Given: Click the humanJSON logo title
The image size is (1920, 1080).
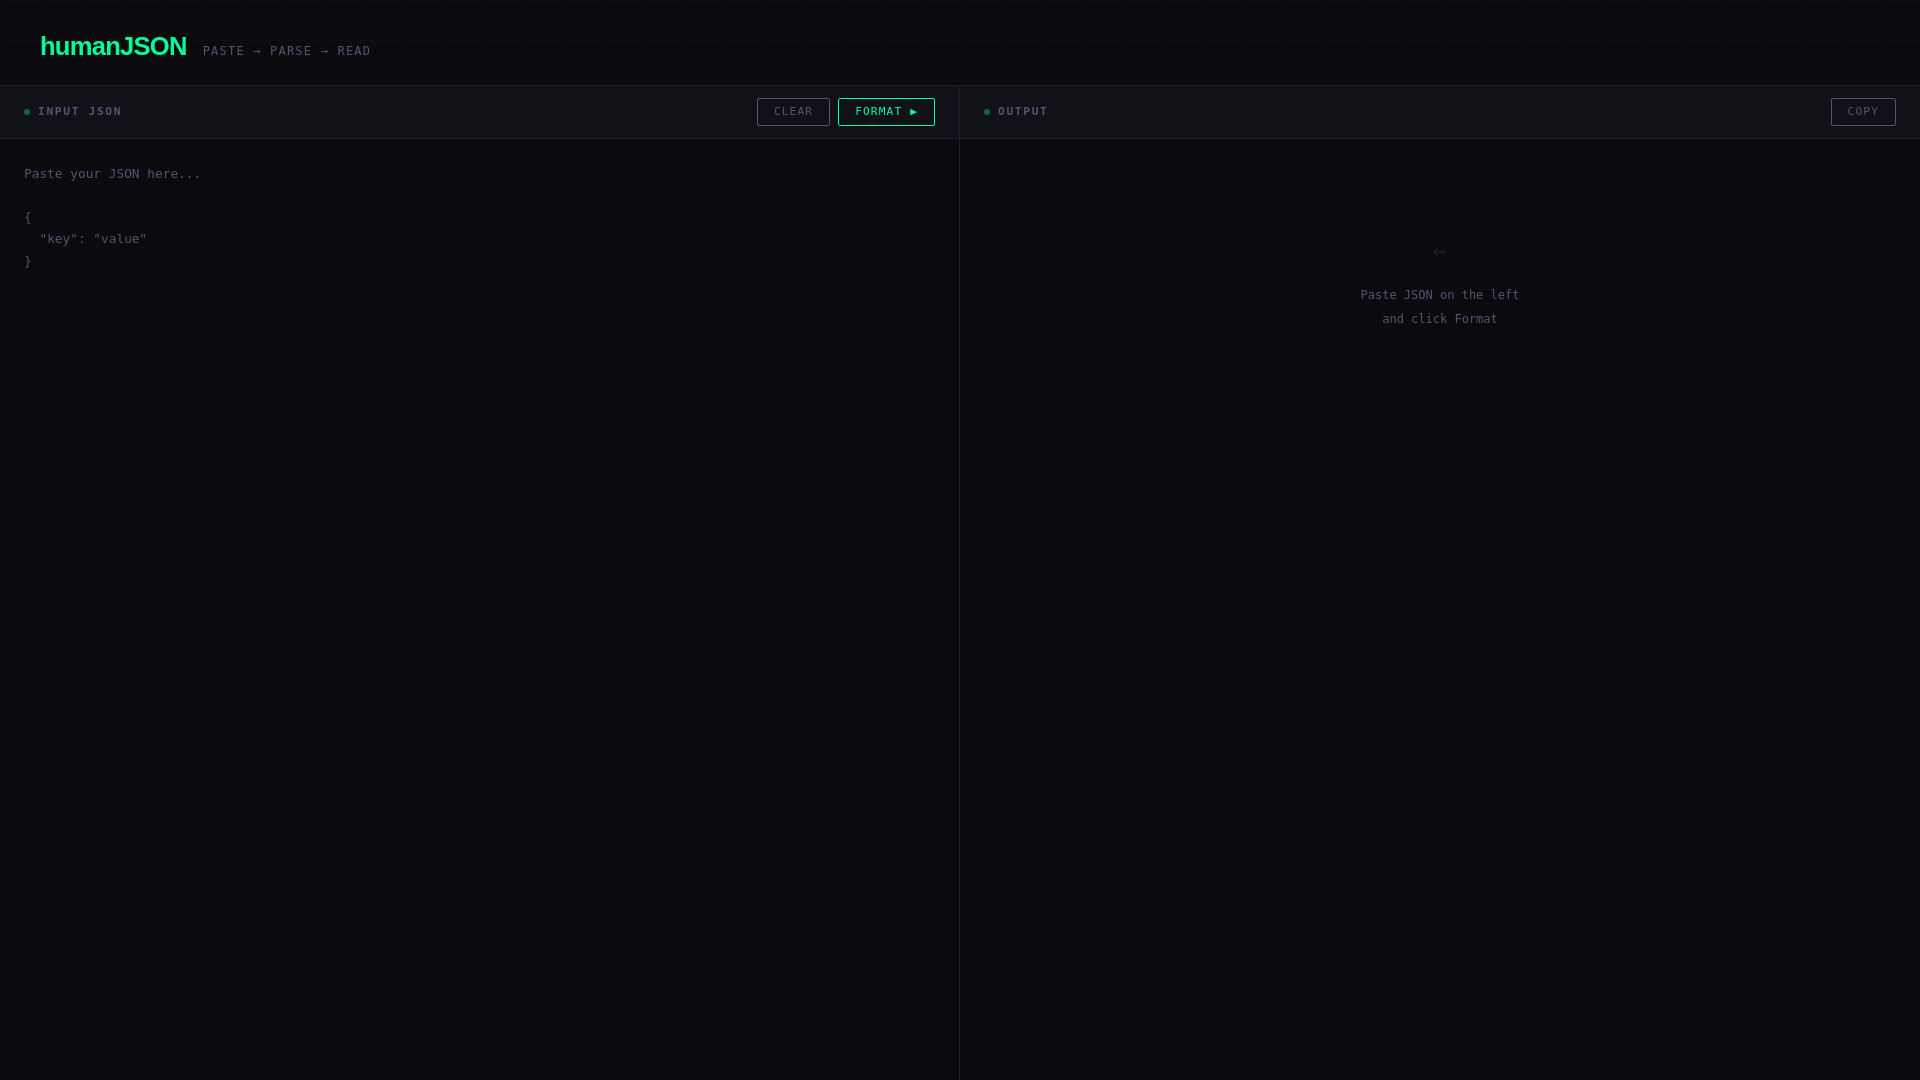Looking at the screenshot, I should (113, 46).
